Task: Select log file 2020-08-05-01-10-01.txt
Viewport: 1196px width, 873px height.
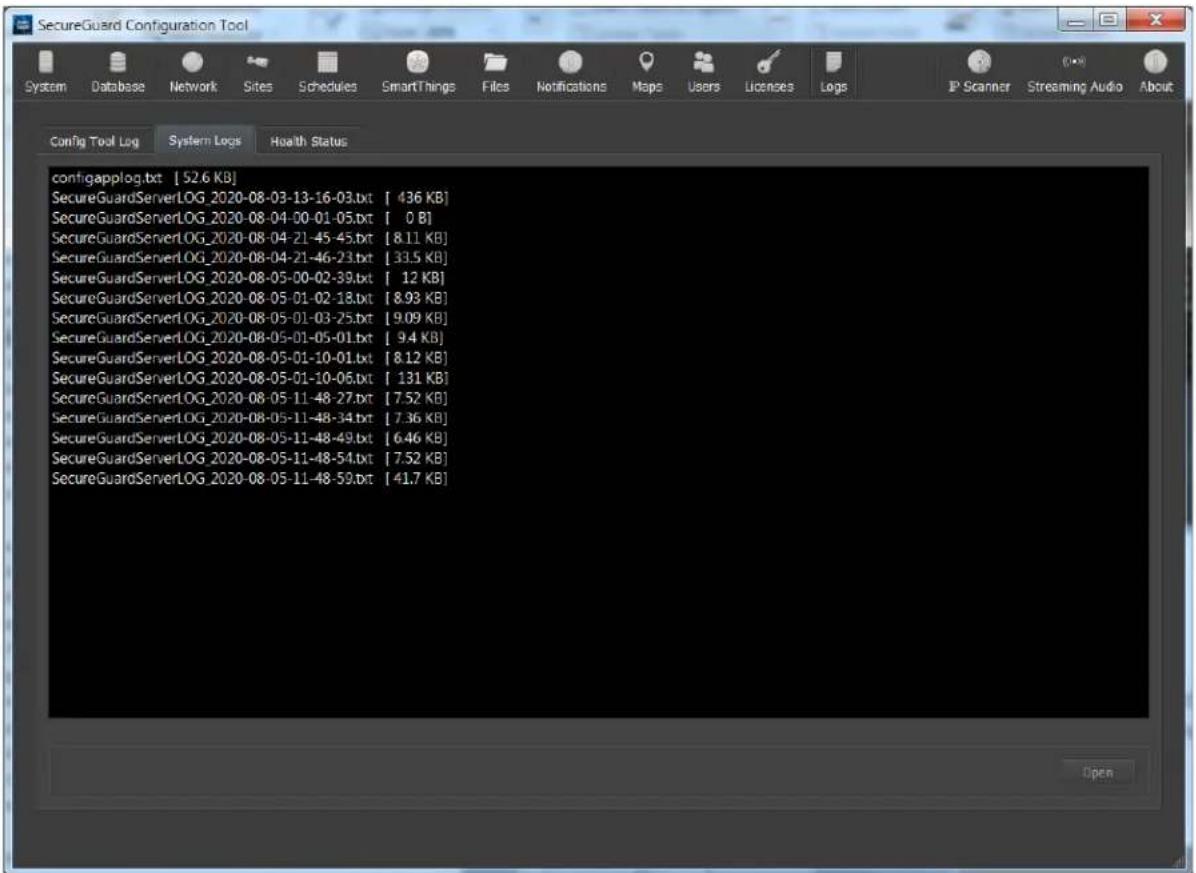Action: click(x=249, y=358)
